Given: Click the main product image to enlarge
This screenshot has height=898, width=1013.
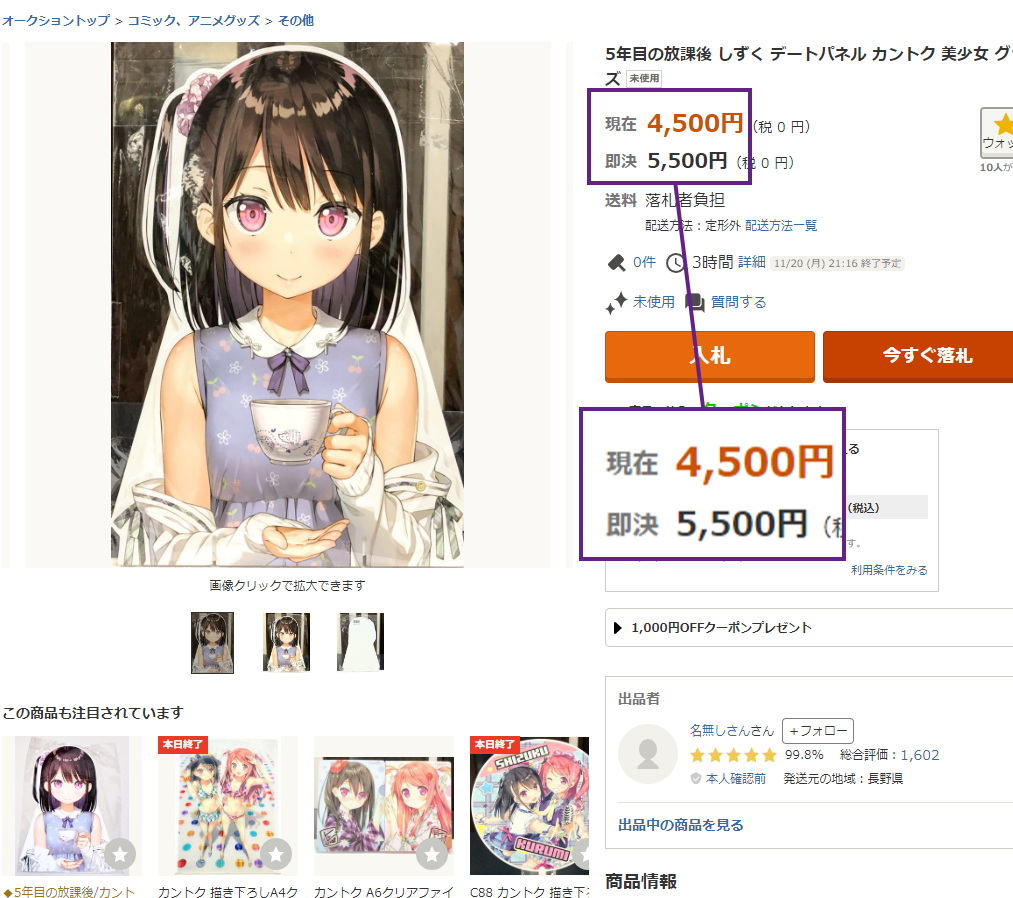Looking at the screenshot, I should 287,305.
